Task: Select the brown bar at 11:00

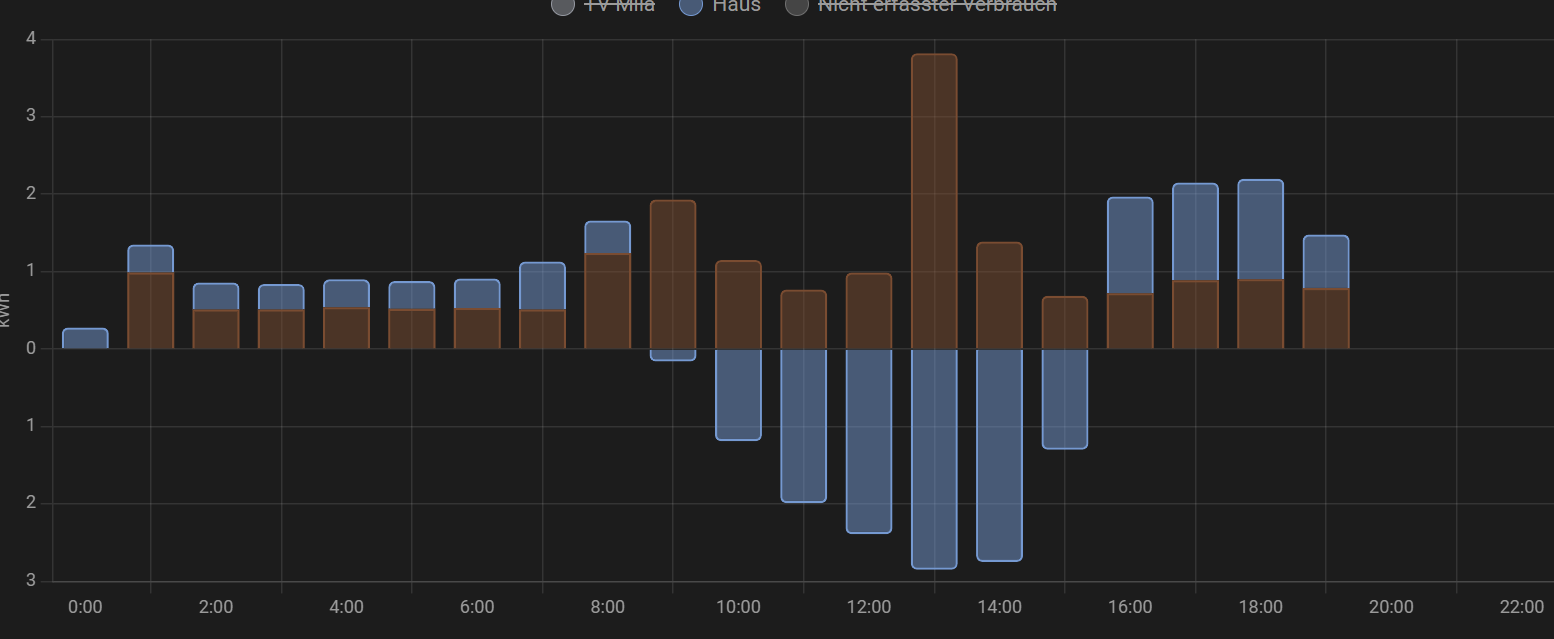Action: pos(803,320)
